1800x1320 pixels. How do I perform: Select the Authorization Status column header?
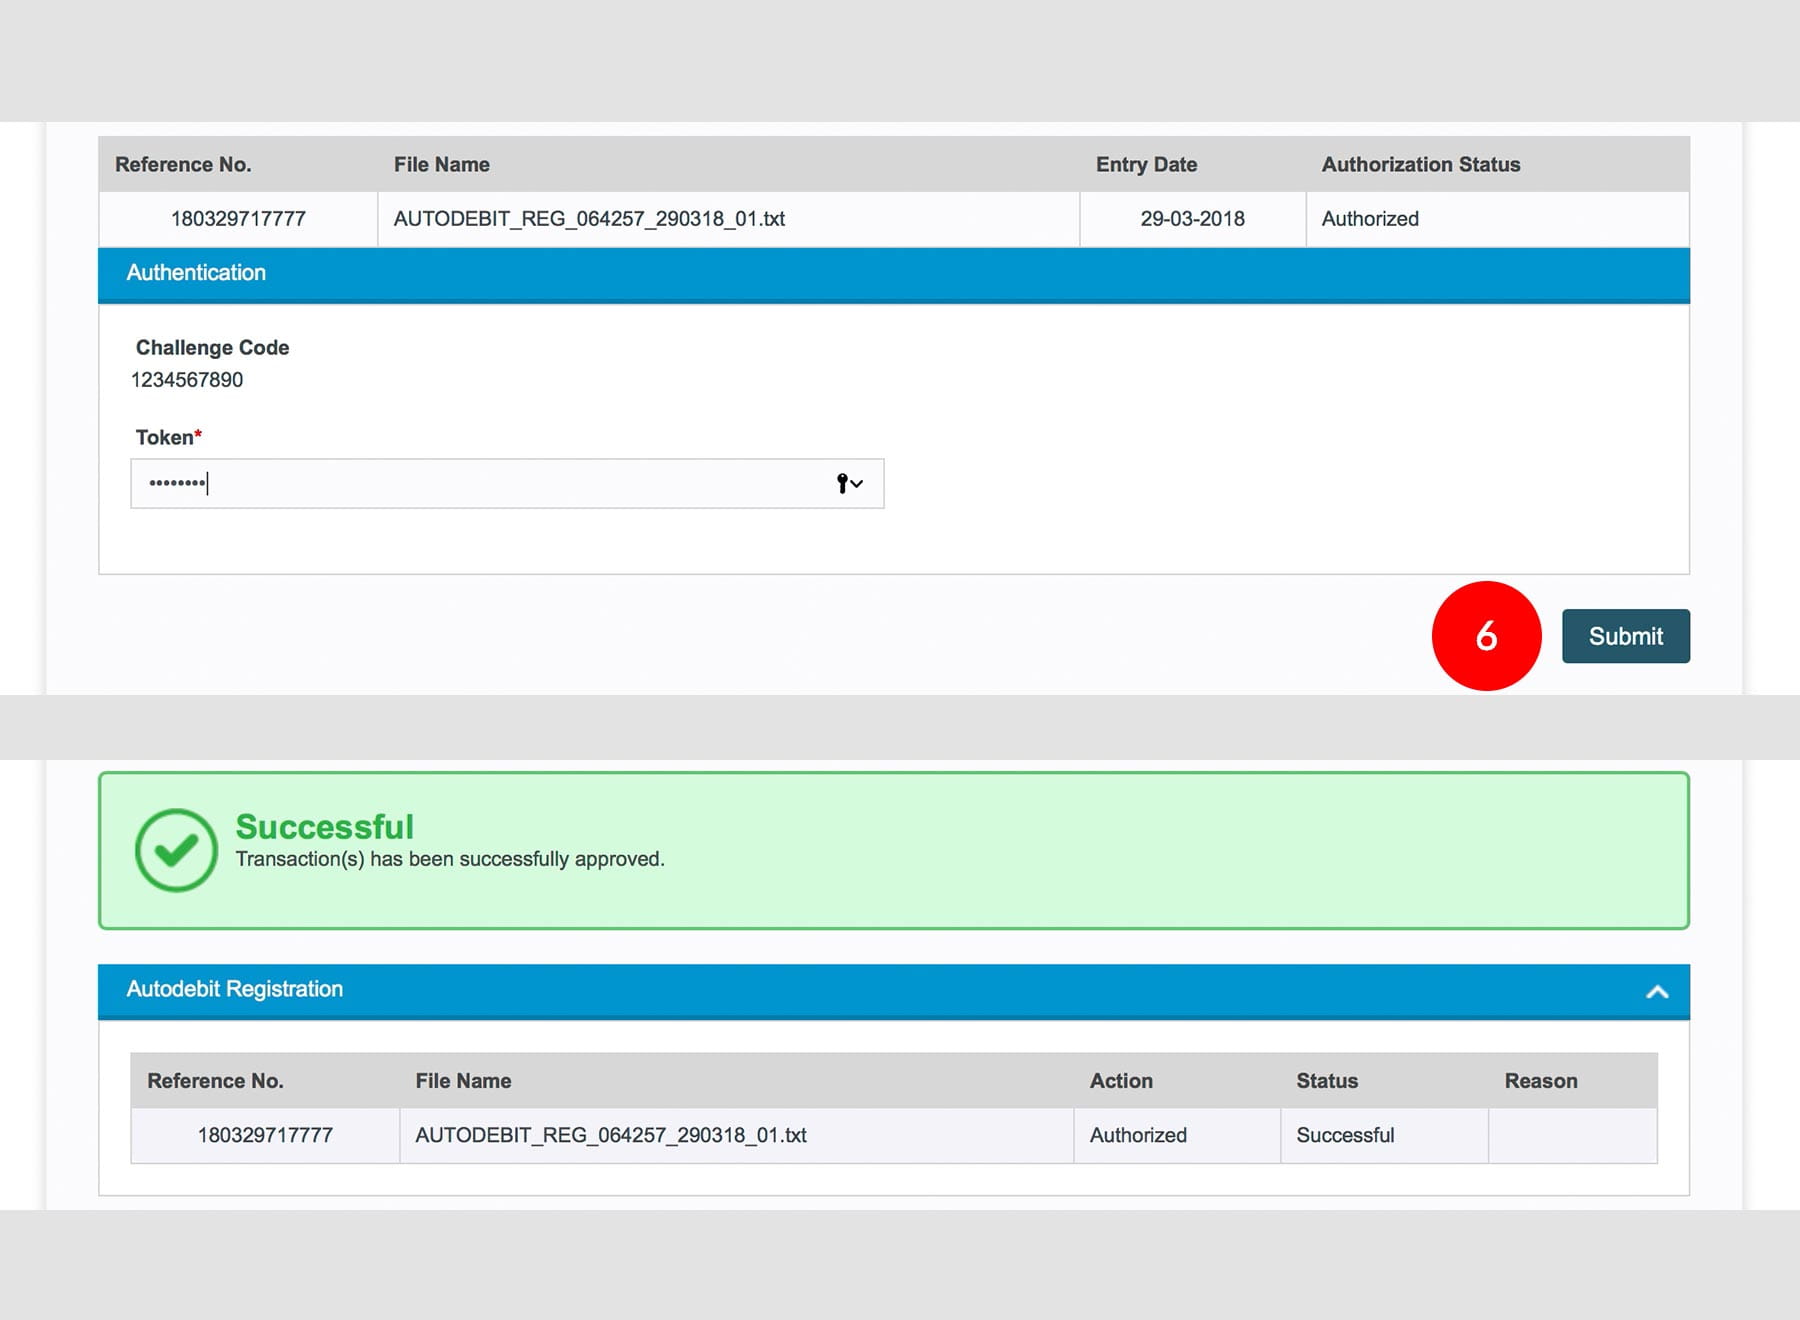1420,165
